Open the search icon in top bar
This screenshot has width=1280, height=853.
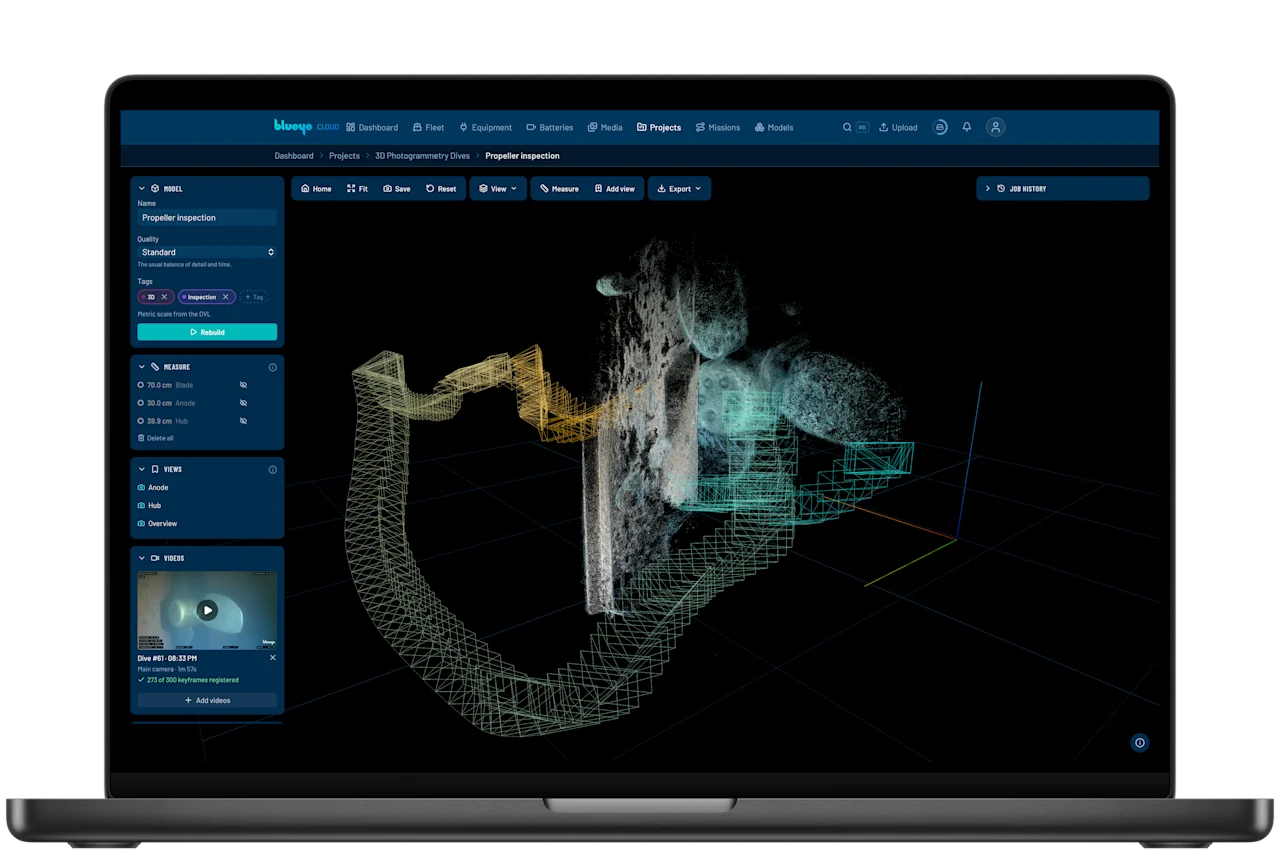pos(847,127)
